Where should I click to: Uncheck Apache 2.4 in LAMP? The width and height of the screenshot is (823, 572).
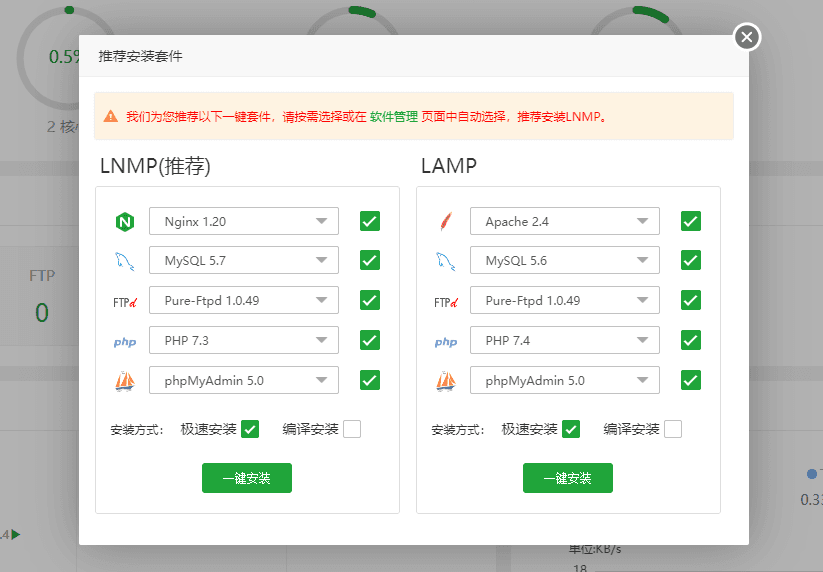[691, 221]
